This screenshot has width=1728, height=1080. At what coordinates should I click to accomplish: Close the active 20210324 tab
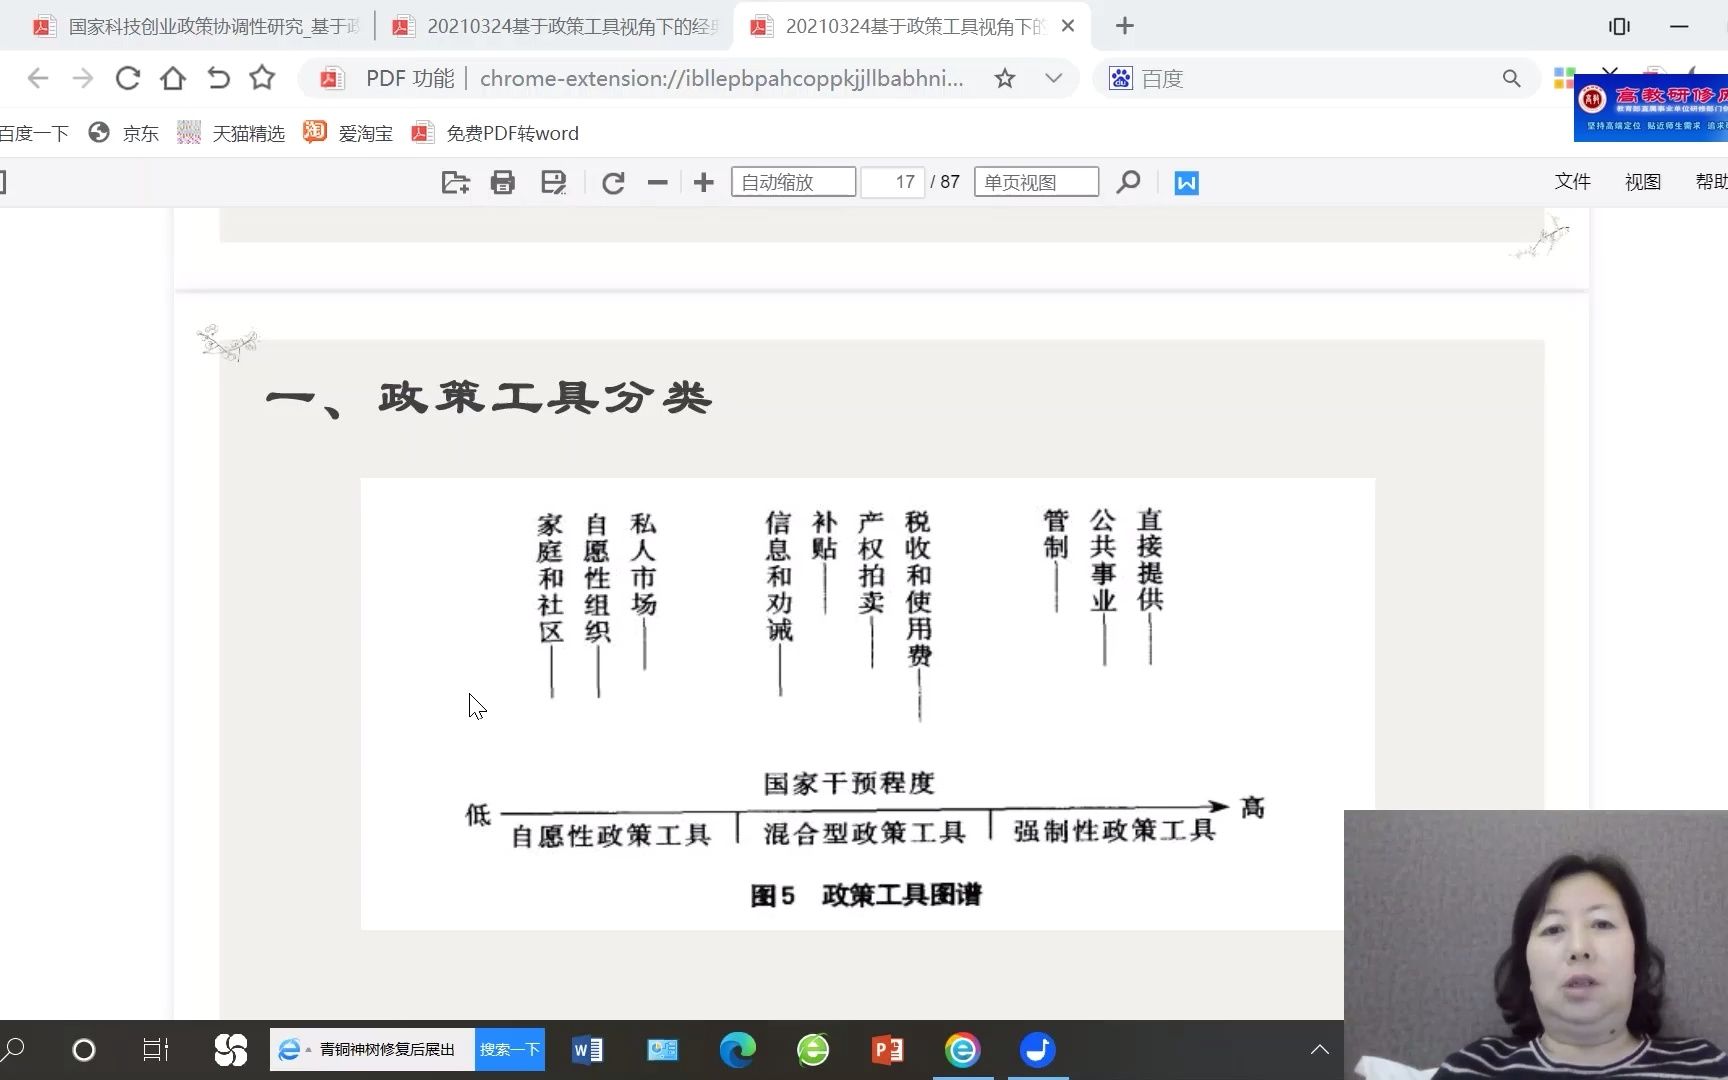click(x=1068, y=26)
